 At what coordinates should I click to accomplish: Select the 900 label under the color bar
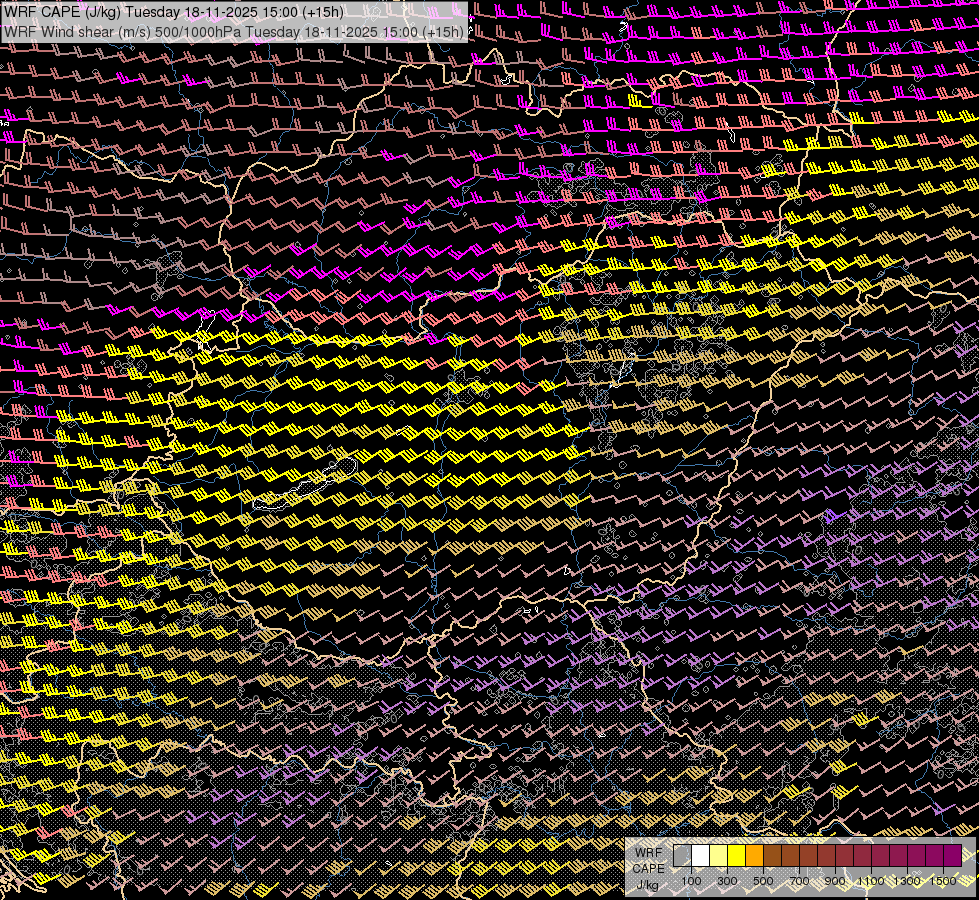coord(835,881)
